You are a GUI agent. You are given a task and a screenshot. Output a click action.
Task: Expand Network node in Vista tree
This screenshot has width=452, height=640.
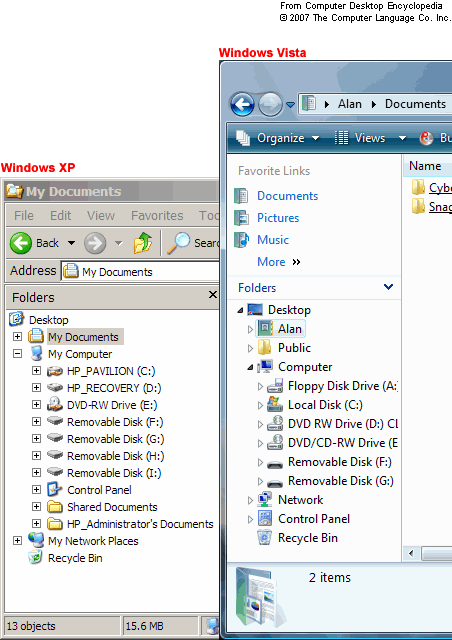pos(251,500)
